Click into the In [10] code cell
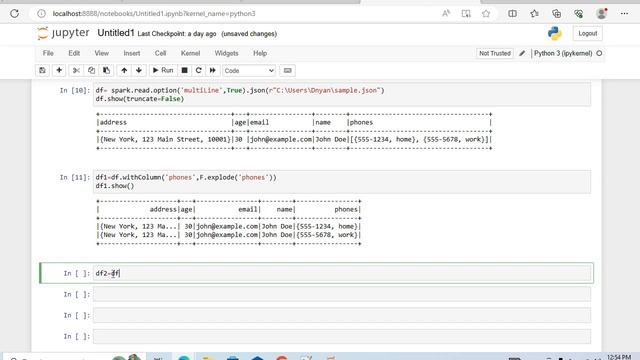The width and height of the screenshot is (640, 360). pyautogui.click(x=342, y=95)
